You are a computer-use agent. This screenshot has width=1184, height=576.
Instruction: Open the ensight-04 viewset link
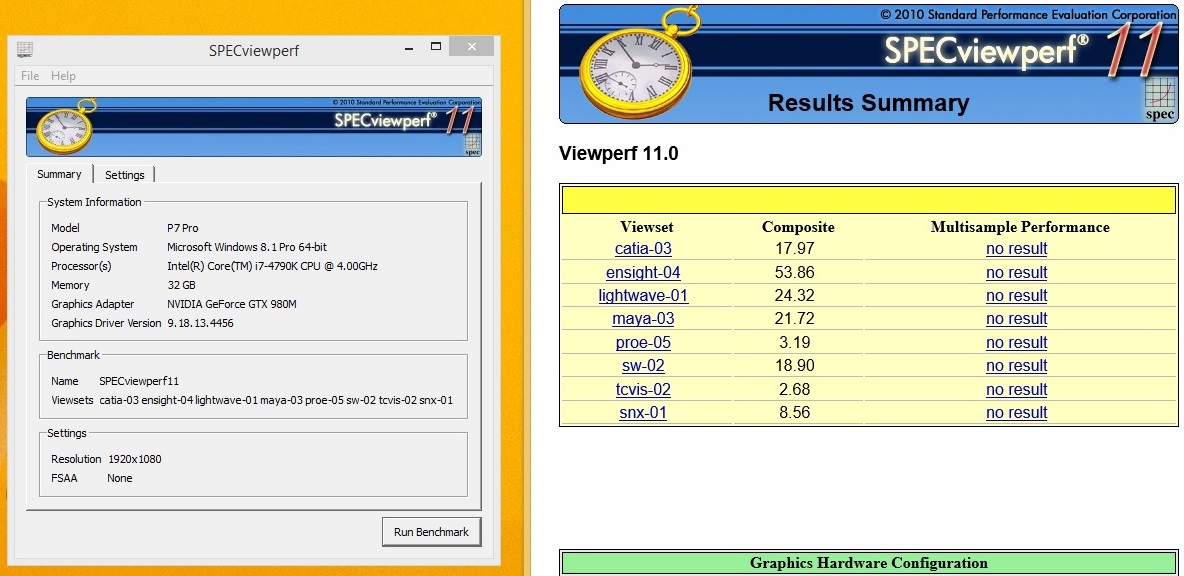643,273
